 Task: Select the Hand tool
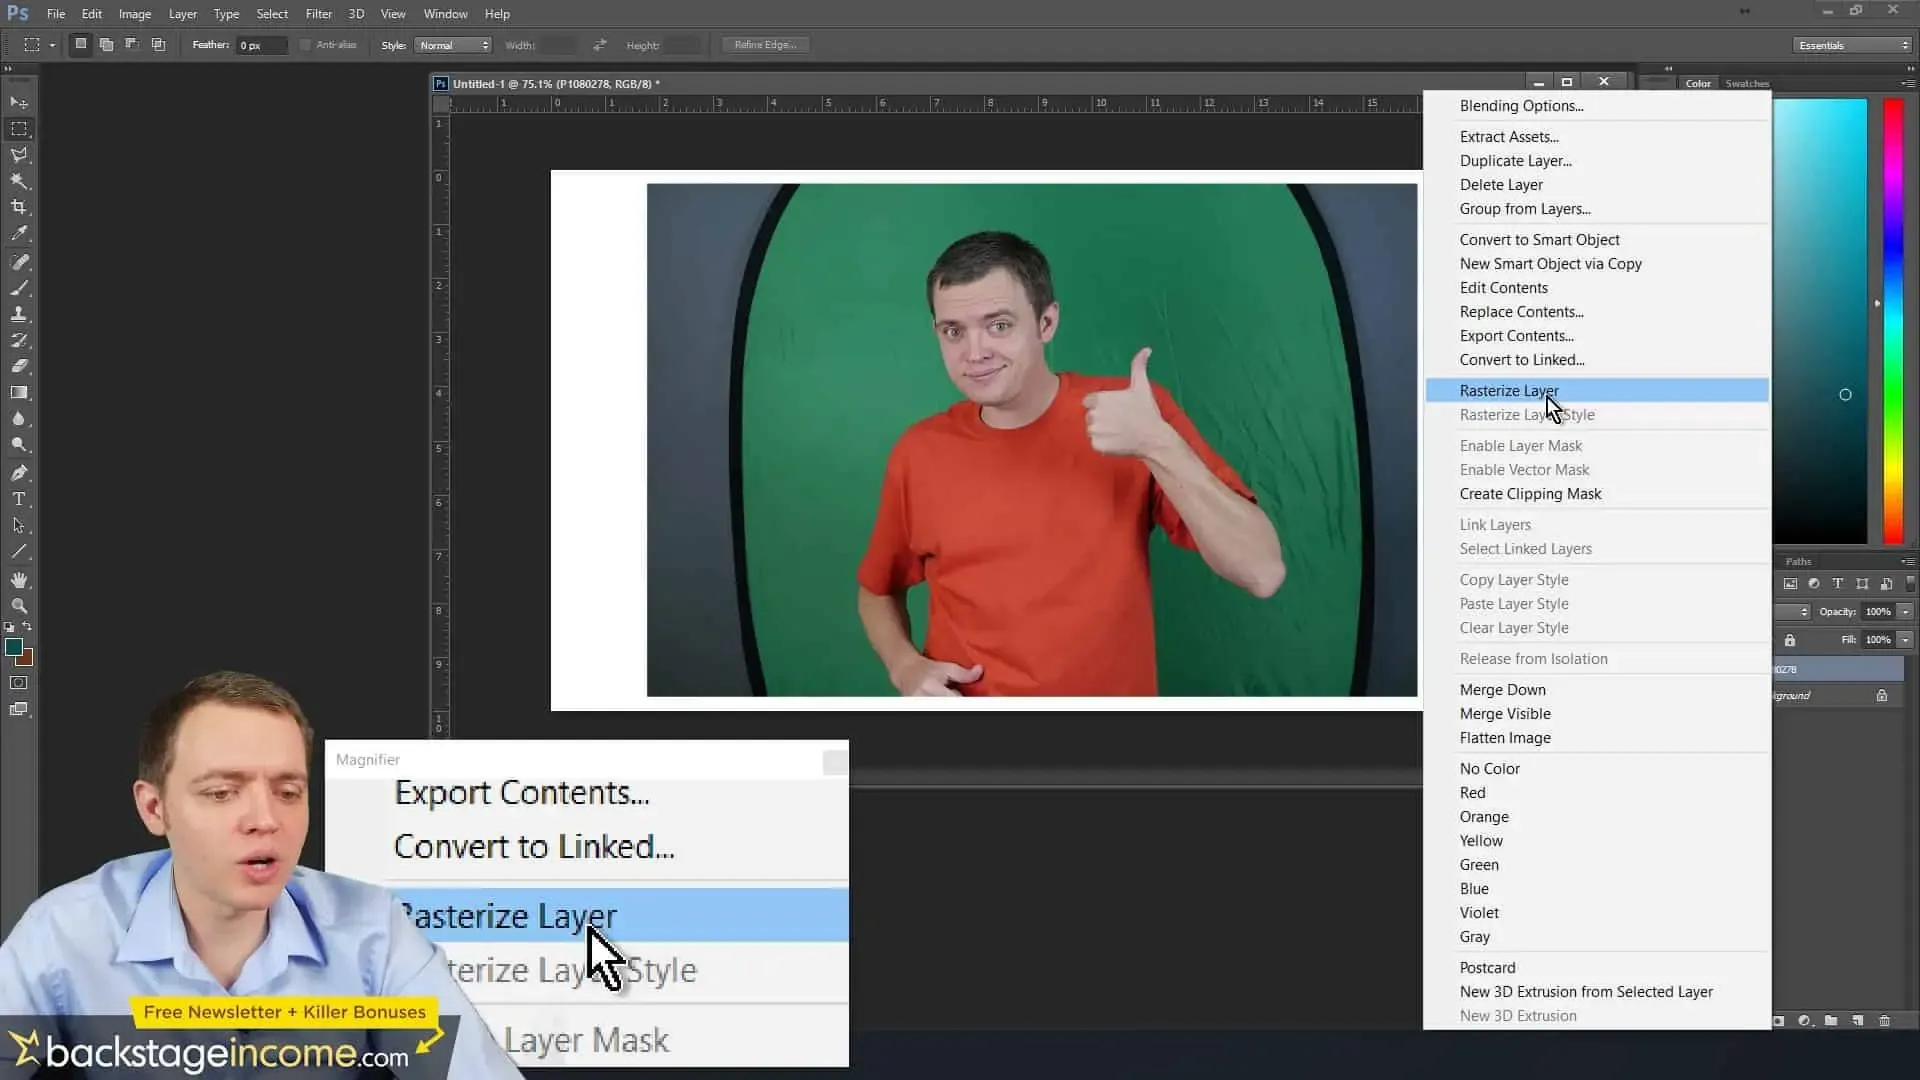20,579
